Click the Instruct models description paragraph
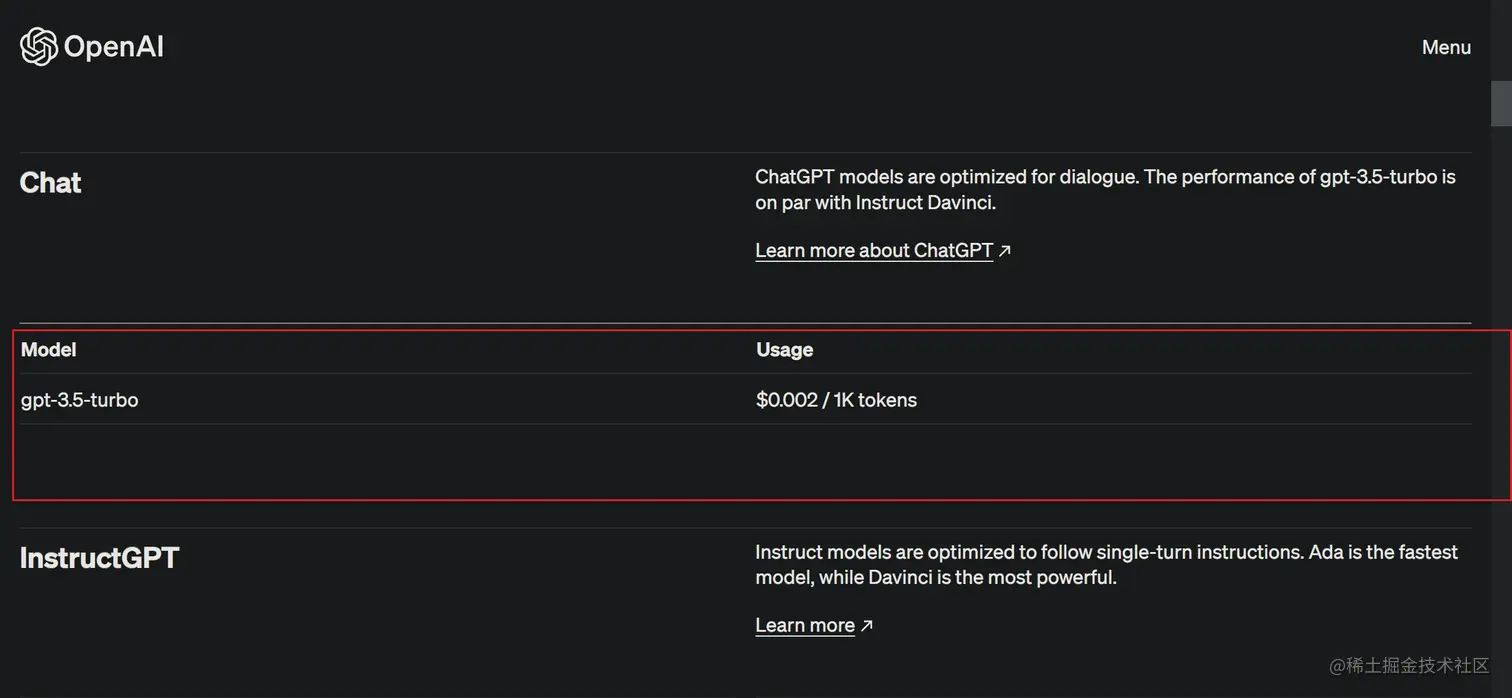Image resolution: width=1512 pixels, height=698 pixels. (1105, 564)
